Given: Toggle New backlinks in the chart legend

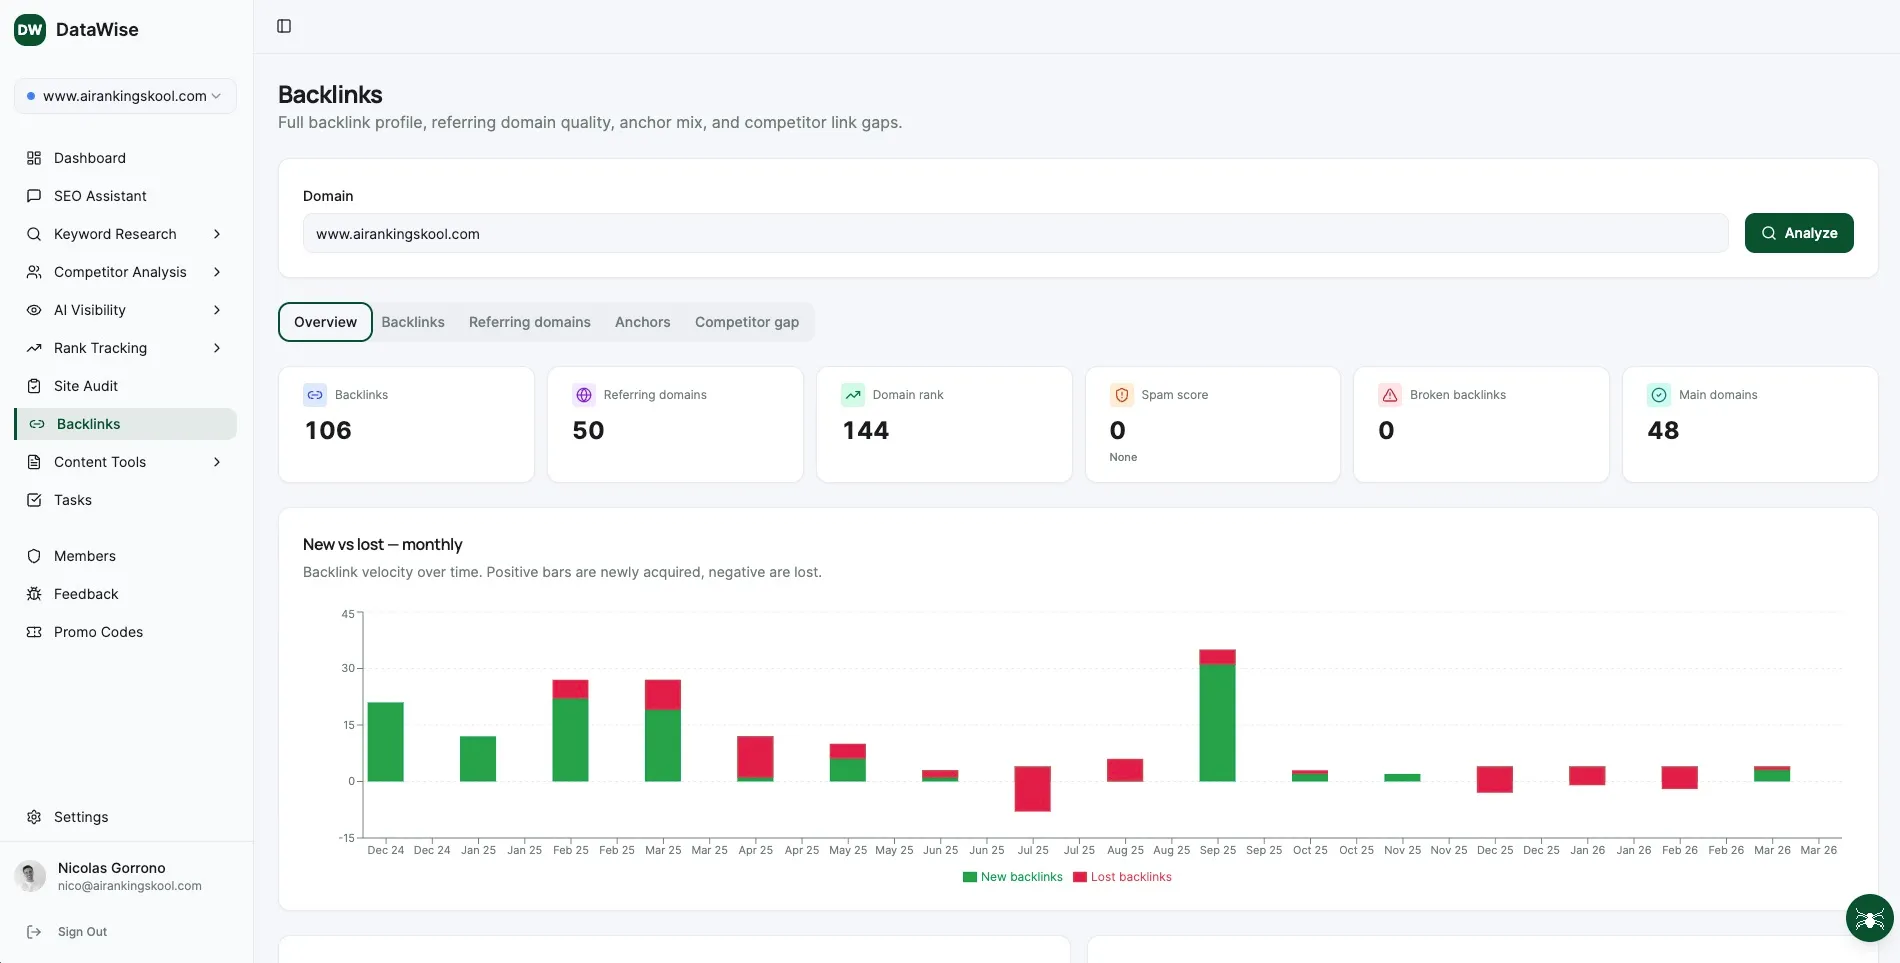Looking at the screenshot, I should (x=1012, y=877).
